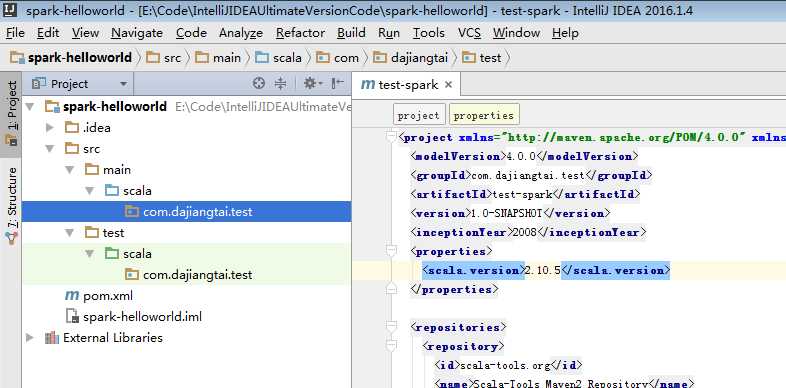Viewport: 786px width, 388px height.
Task: Collapse scala folder under main
Action: [x=90, y=191]
